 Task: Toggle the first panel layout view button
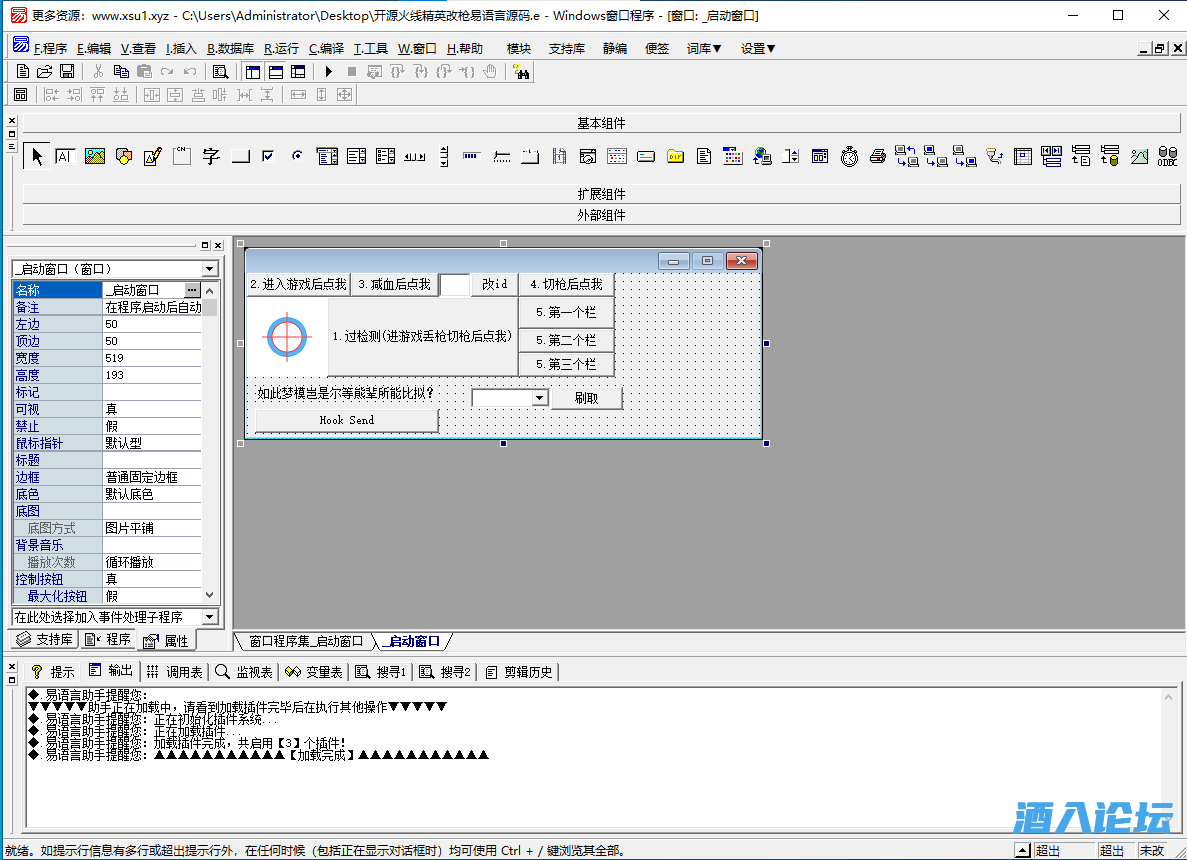click(252, 72)
